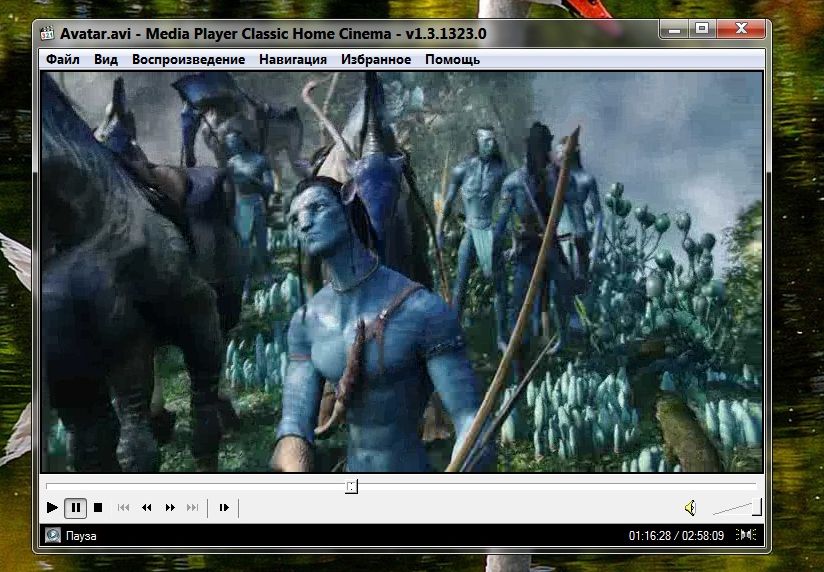Click the elapsed time display in status bar
The width and height of the screenshot is (824, 572).
[x=649, y=536]
